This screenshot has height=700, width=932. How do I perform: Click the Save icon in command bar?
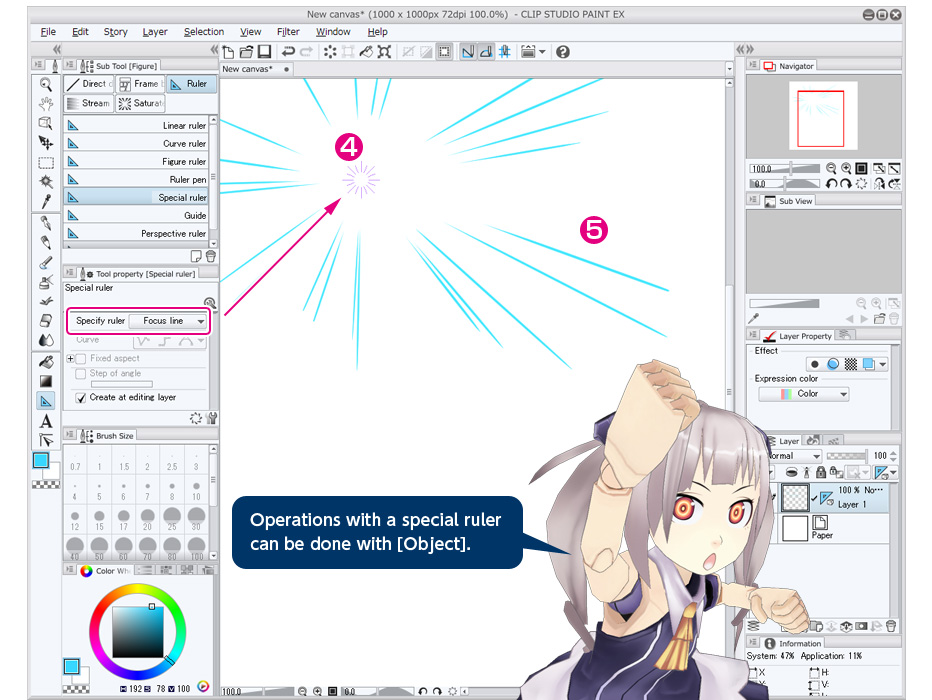click(x=265, y=51)
